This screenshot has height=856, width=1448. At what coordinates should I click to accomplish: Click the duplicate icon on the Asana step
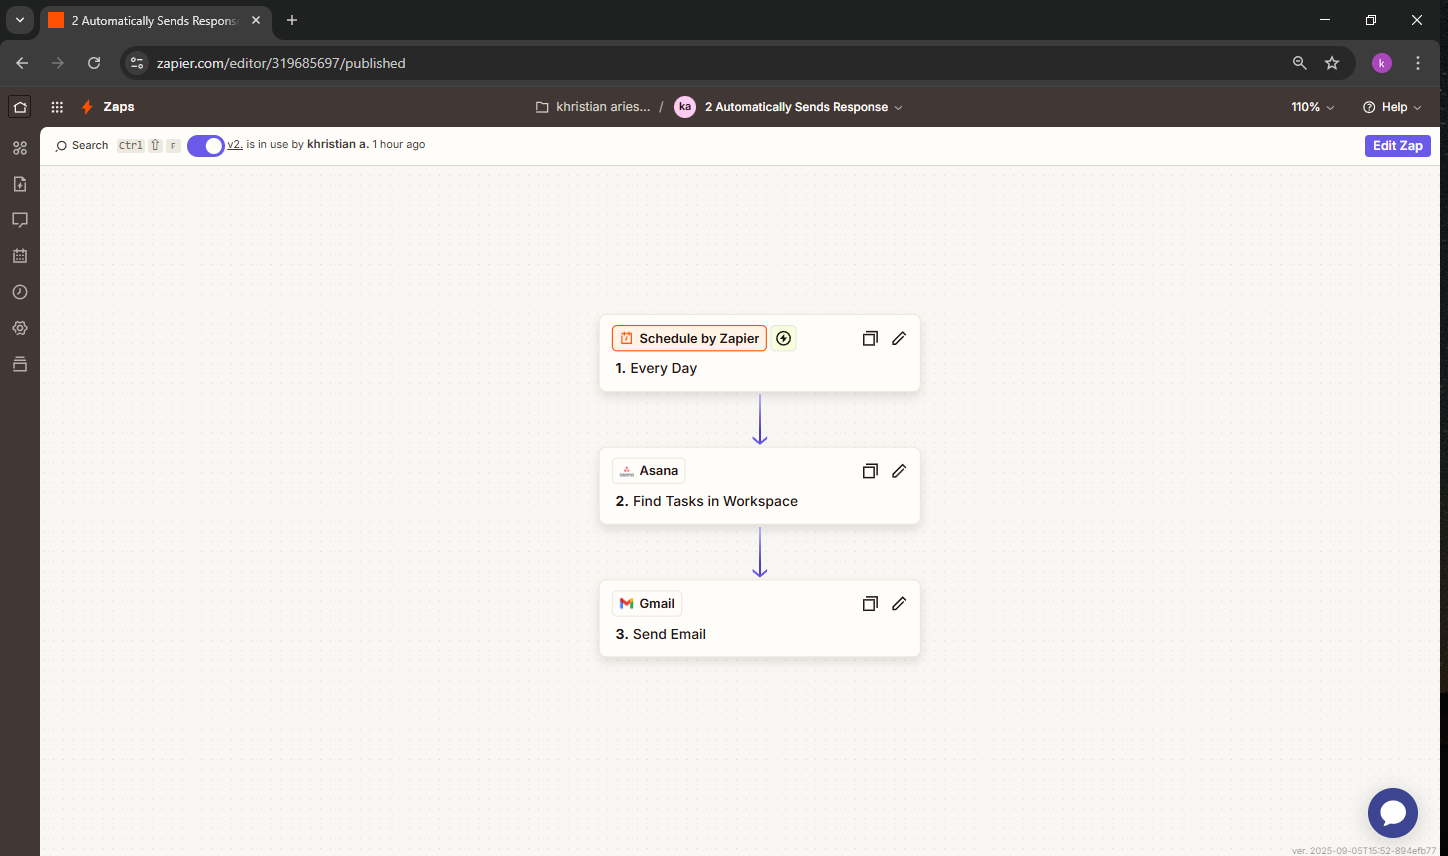coord(870,471)
